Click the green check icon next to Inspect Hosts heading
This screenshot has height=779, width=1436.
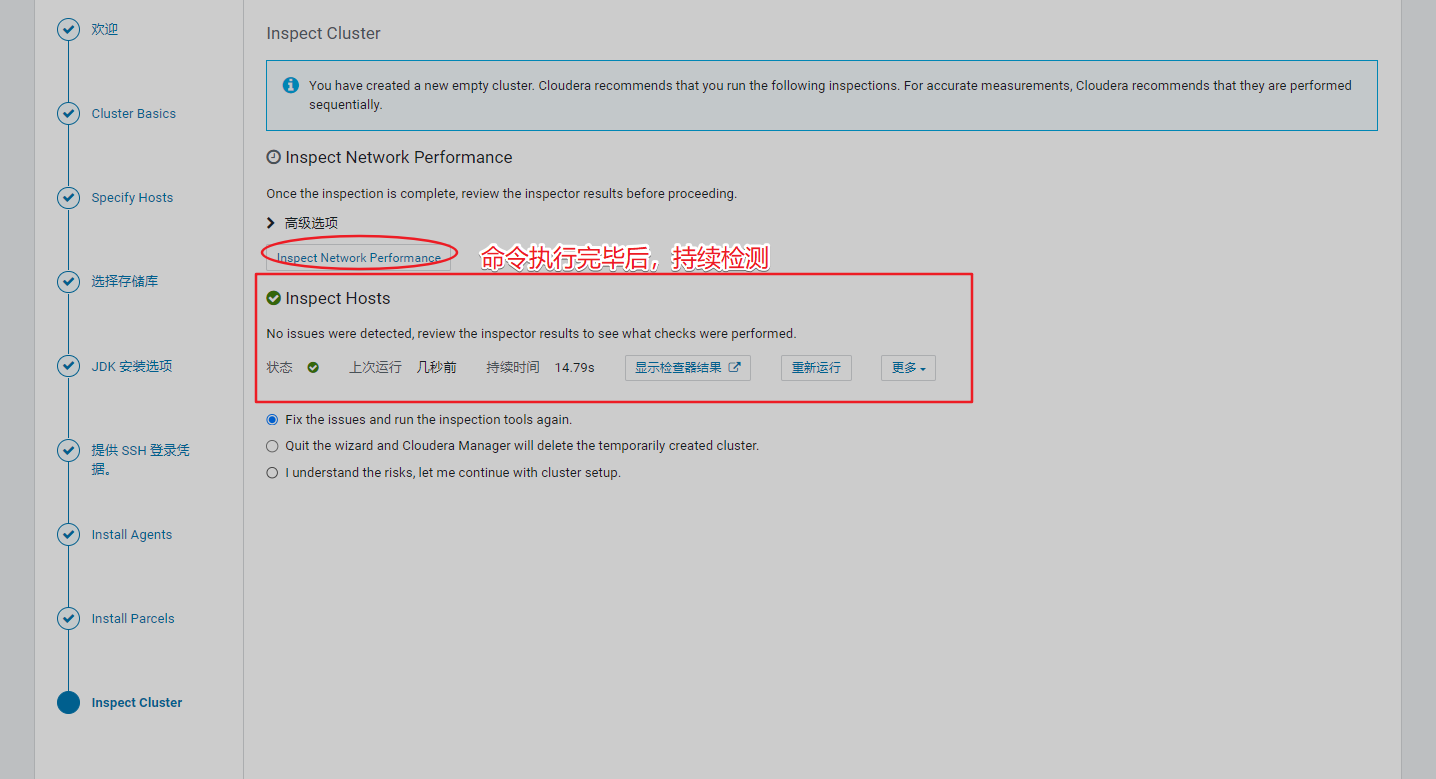pos(273,298)
